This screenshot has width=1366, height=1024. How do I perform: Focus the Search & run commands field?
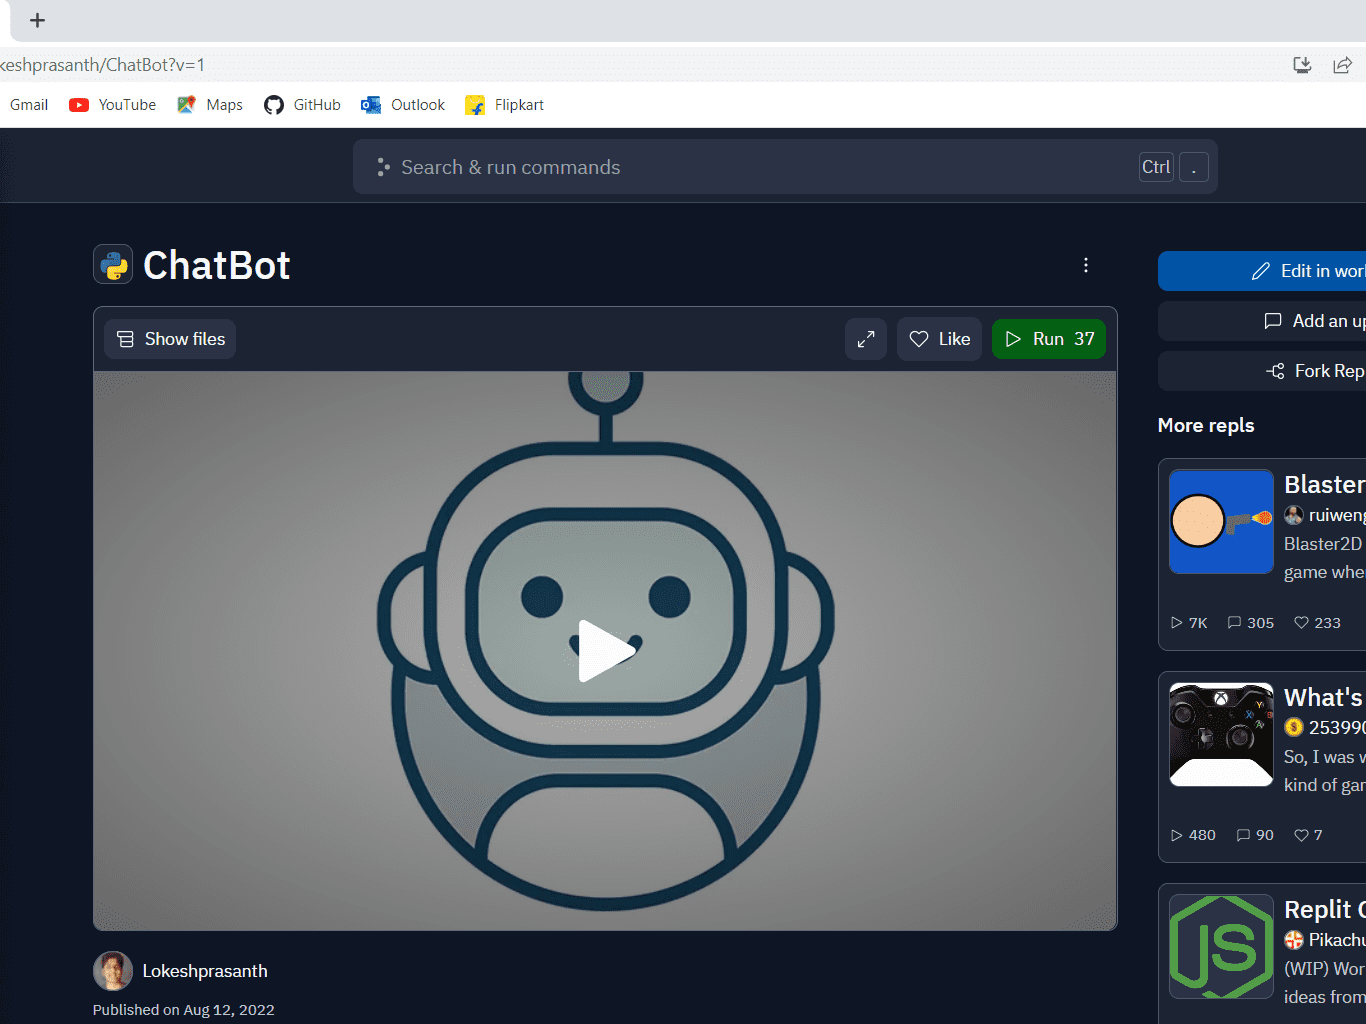[x=785, y=167]
